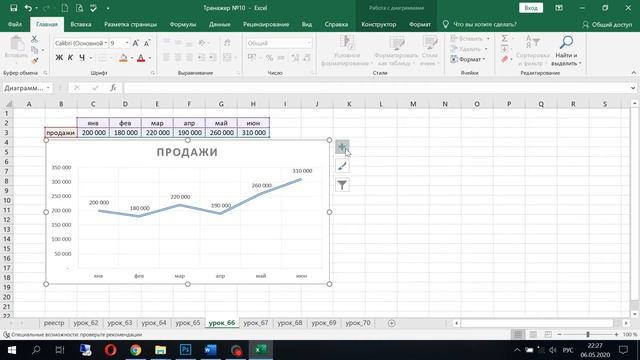Open the Файл tab

(x=15, y=24)
